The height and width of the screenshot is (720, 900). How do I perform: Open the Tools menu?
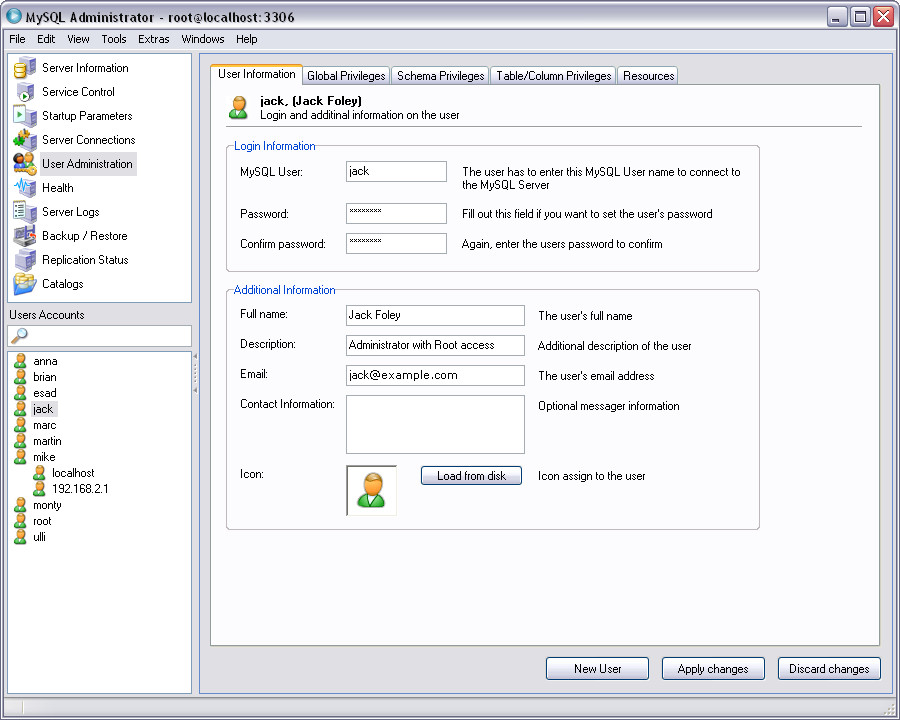(114, 39)
